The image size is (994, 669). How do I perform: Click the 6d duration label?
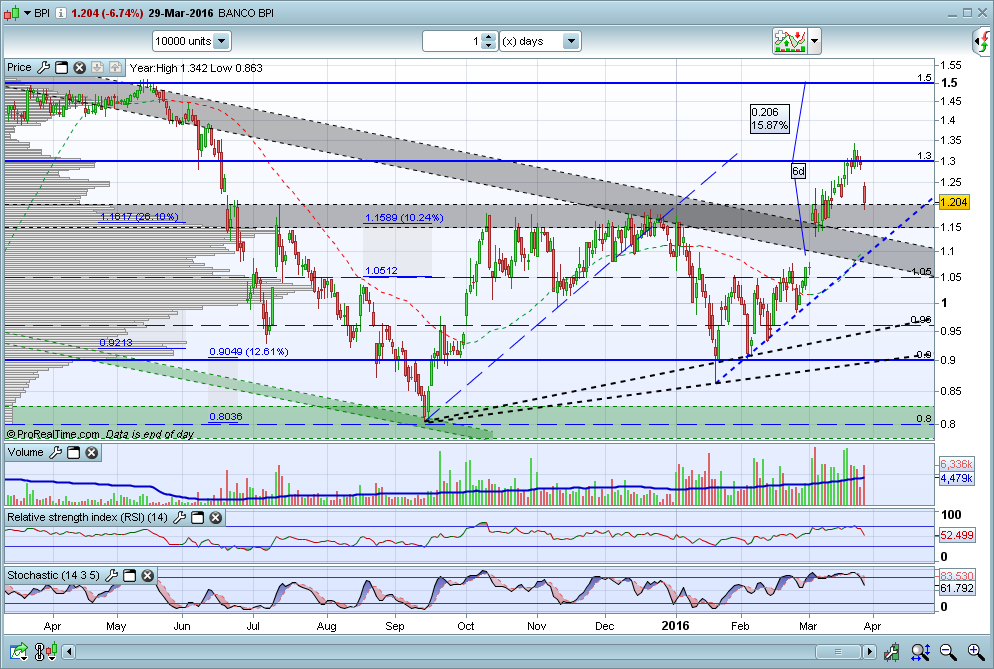pos(799,171)
